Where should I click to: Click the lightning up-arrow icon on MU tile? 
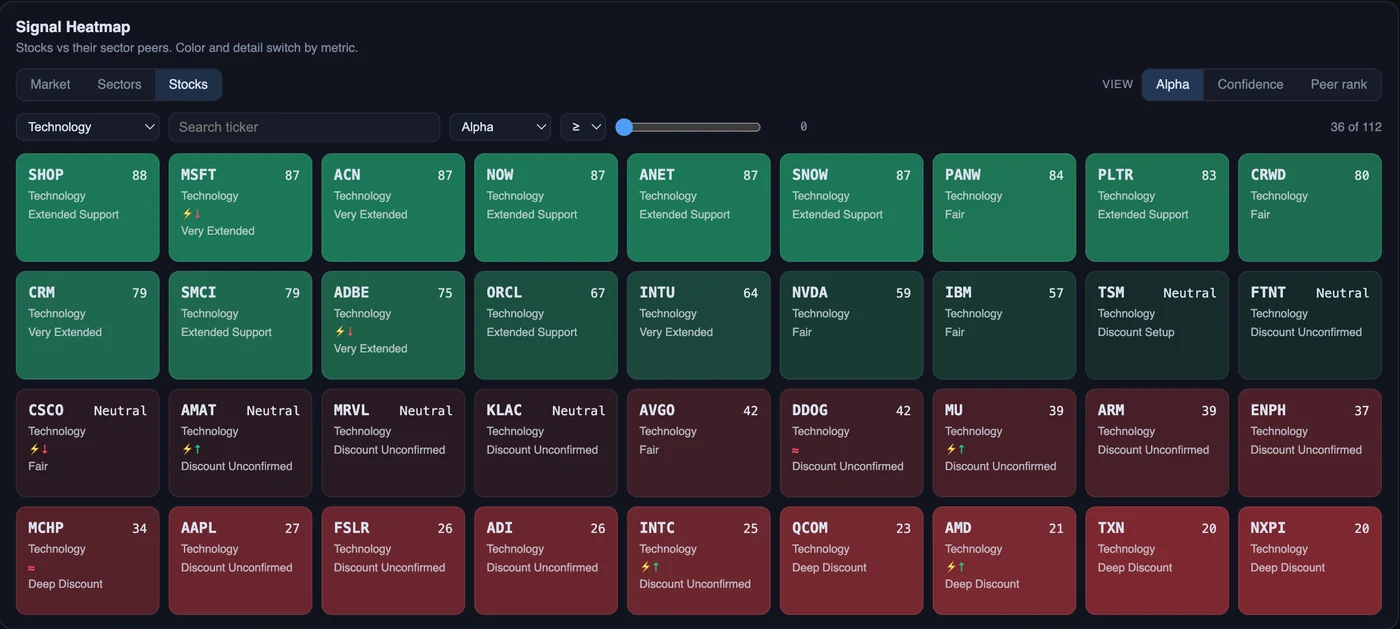[x=955, y=449]
